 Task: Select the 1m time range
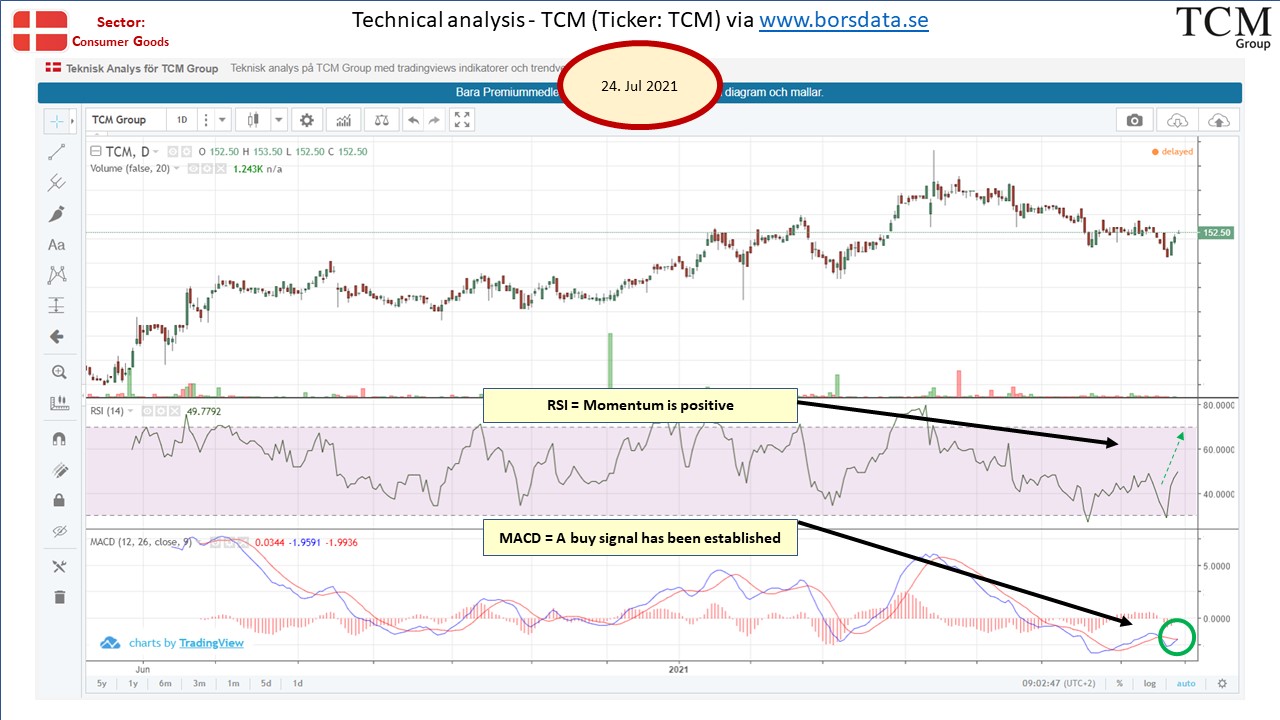point(233,683)
